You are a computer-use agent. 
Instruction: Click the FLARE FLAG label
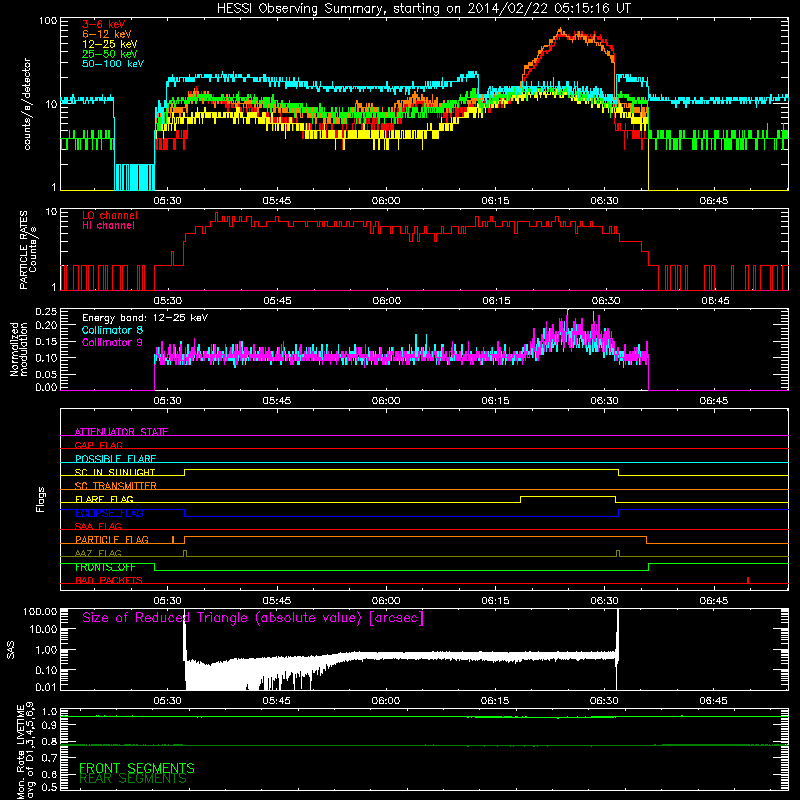coord(104,499)
